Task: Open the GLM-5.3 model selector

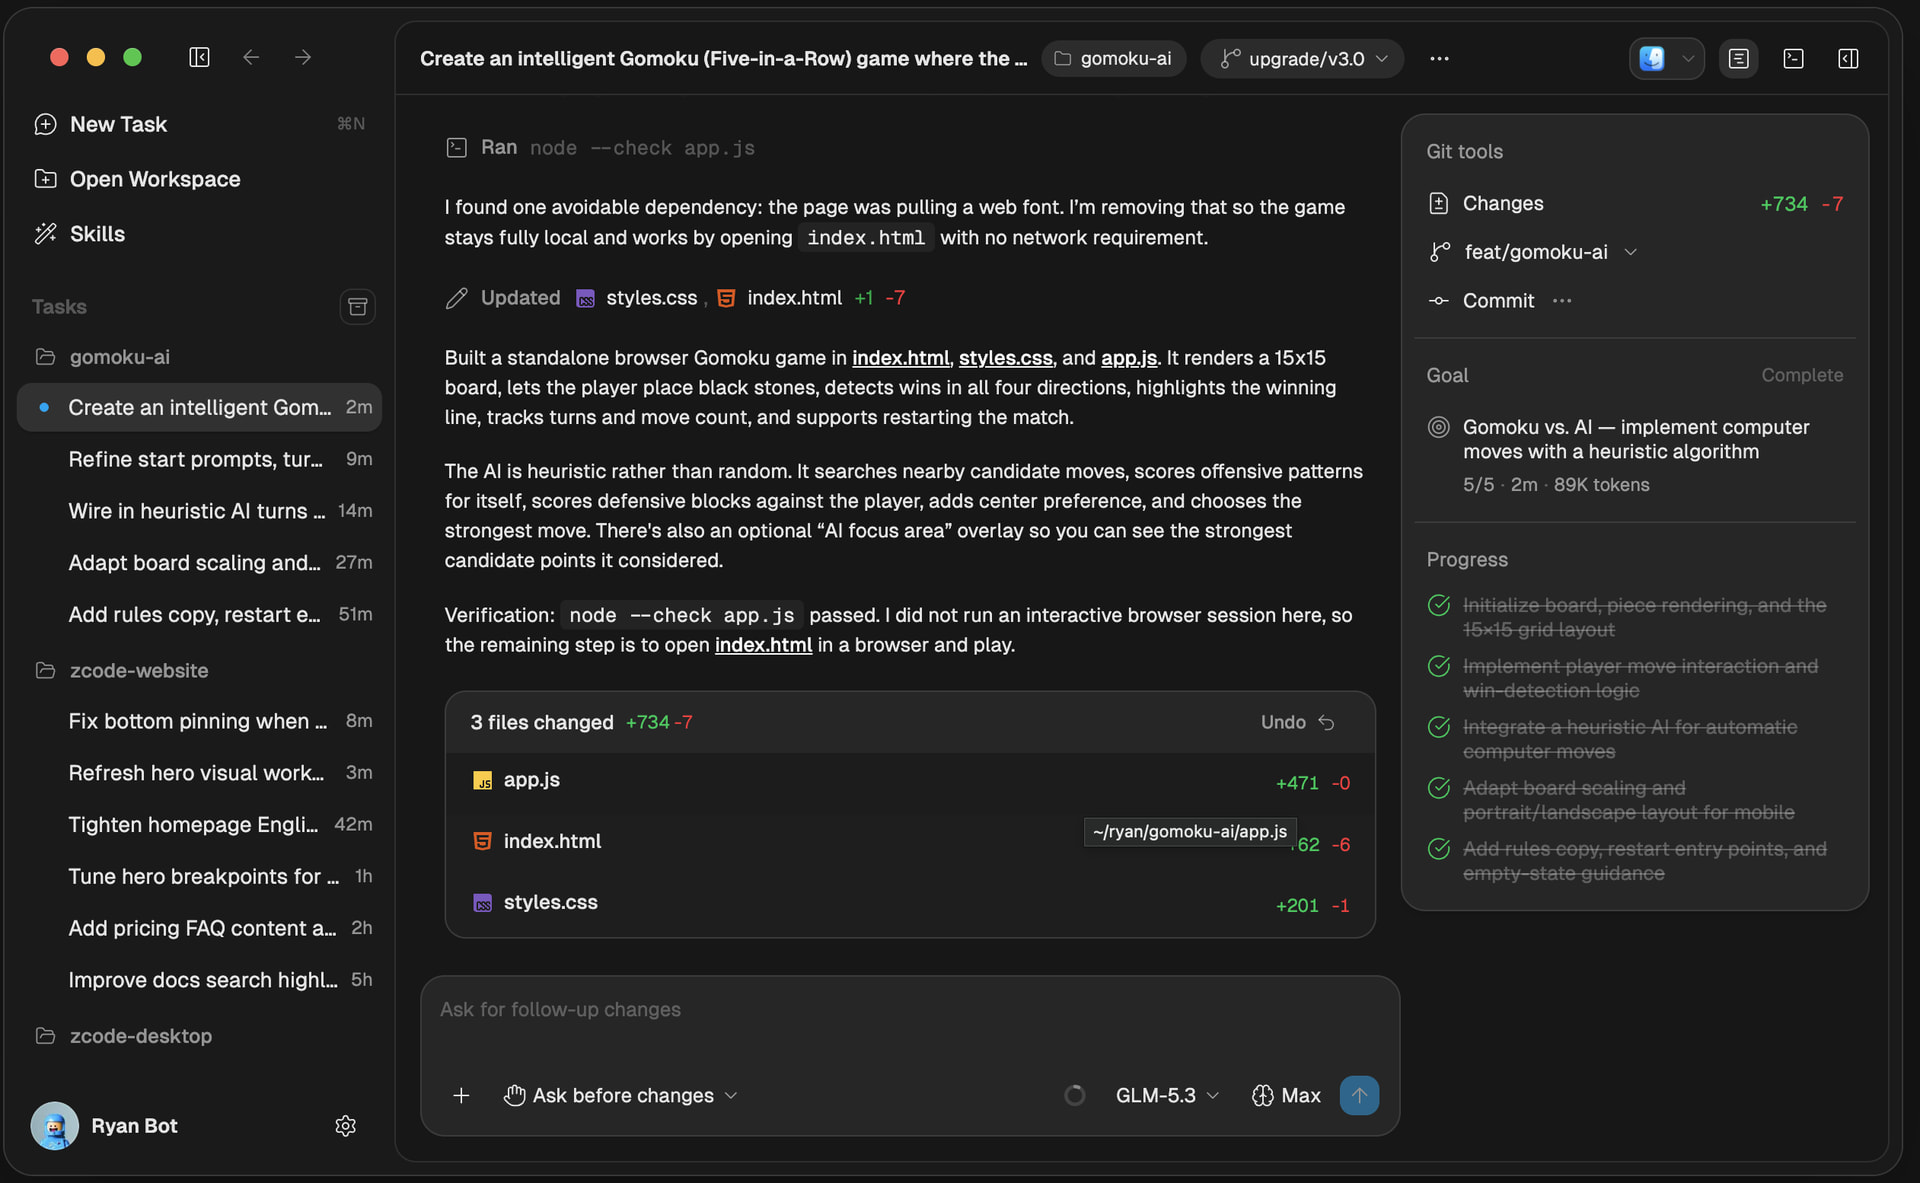Action: tap(1167, 1096)
